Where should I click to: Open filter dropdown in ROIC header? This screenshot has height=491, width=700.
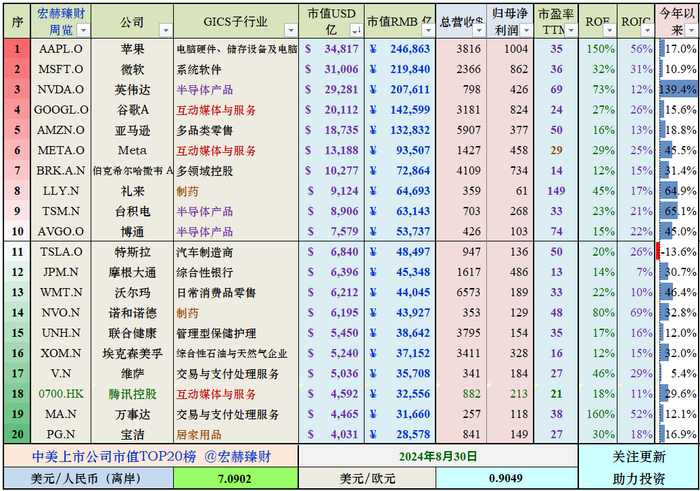coord(647,30)
